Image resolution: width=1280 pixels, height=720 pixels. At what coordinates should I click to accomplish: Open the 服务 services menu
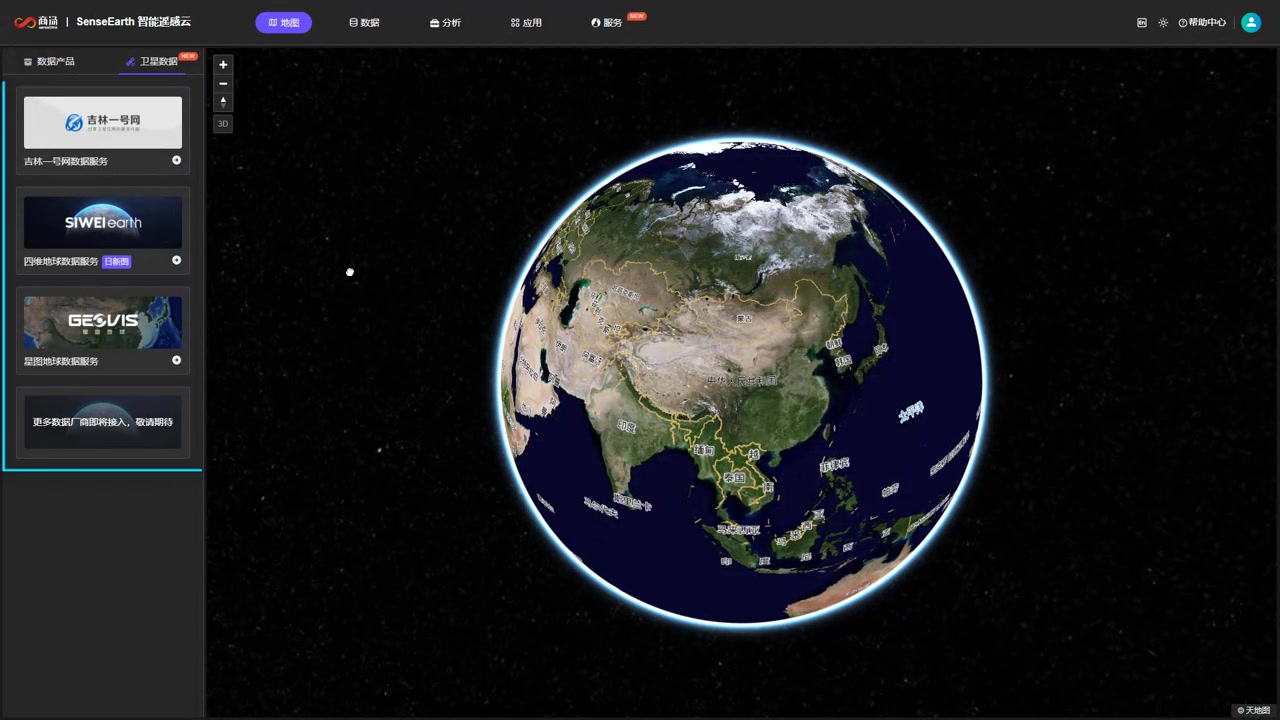[607, 22]
